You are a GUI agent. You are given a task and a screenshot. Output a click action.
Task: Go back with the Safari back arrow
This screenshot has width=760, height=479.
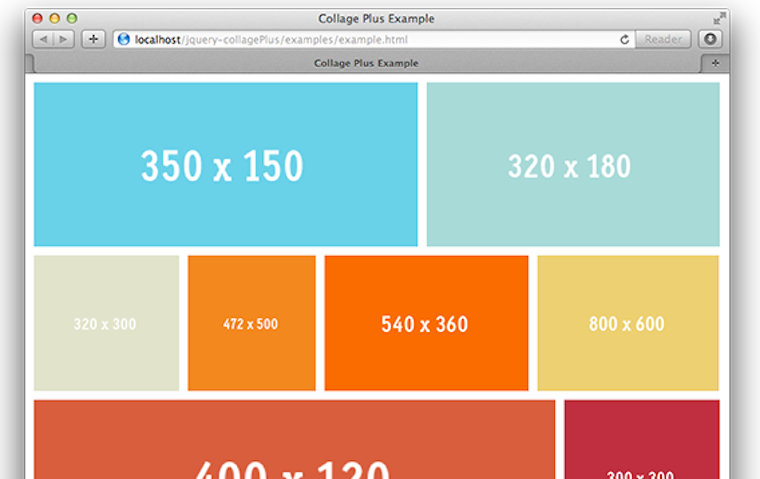tap(43, 39)
